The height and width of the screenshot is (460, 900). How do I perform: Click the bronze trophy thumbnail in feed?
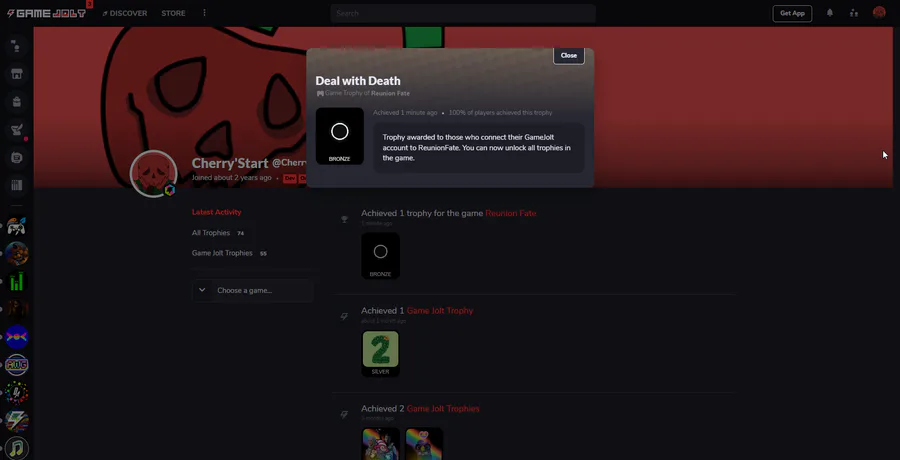coord(381,256)
